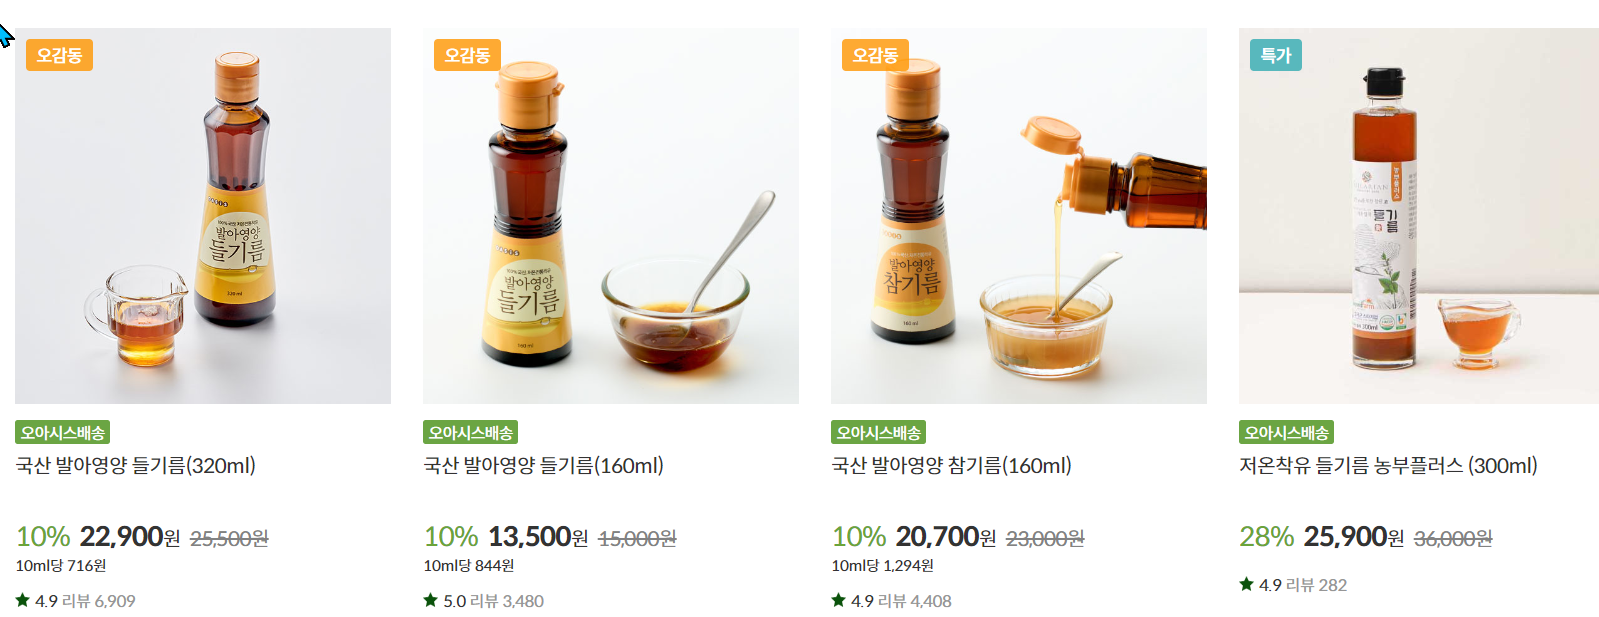Viewport: 1599px width, 617px height.
Task: Click the 22,900원 price of 들기름 320ml
Action: (130, 537)
